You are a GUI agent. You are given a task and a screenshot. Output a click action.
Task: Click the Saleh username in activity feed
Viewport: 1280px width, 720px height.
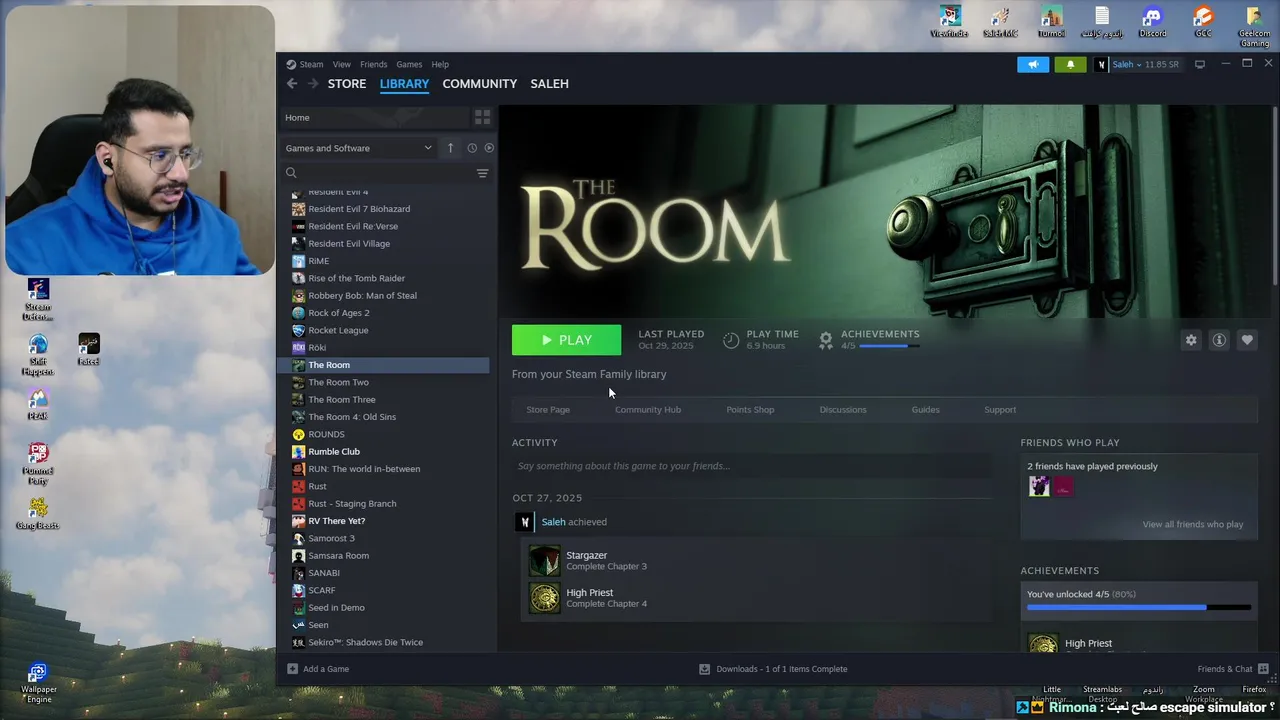coord(553,522)
